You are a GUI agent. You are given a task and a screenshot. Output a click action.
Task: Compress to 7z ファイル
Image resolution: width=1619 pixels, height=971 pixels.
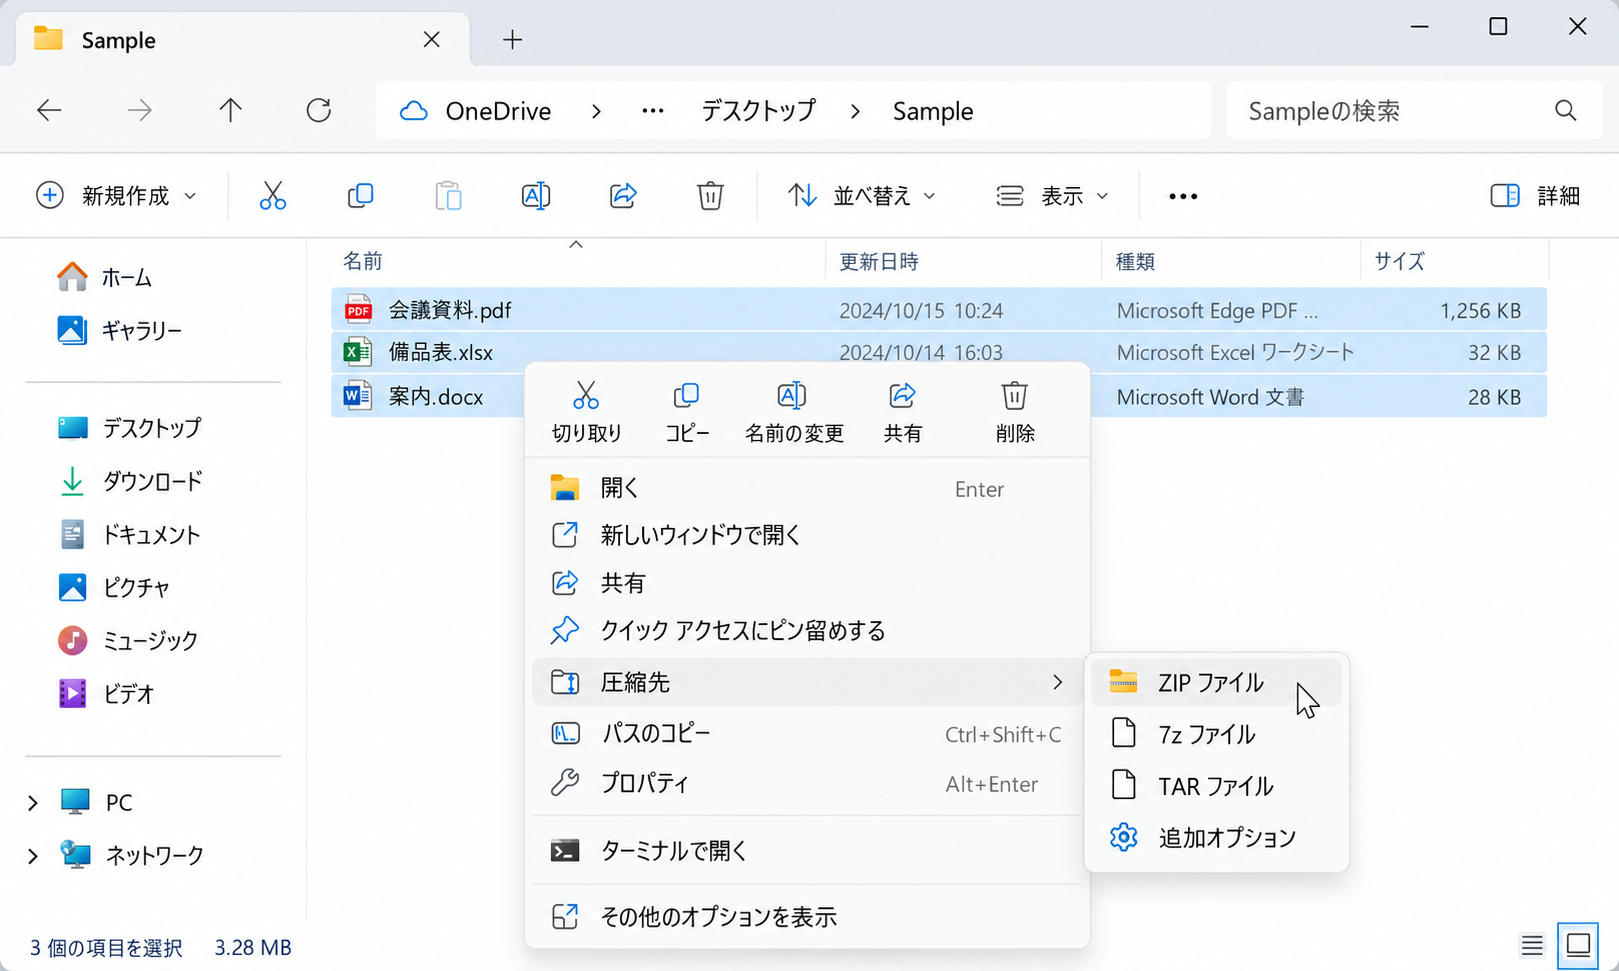(x=1216, y=734)
